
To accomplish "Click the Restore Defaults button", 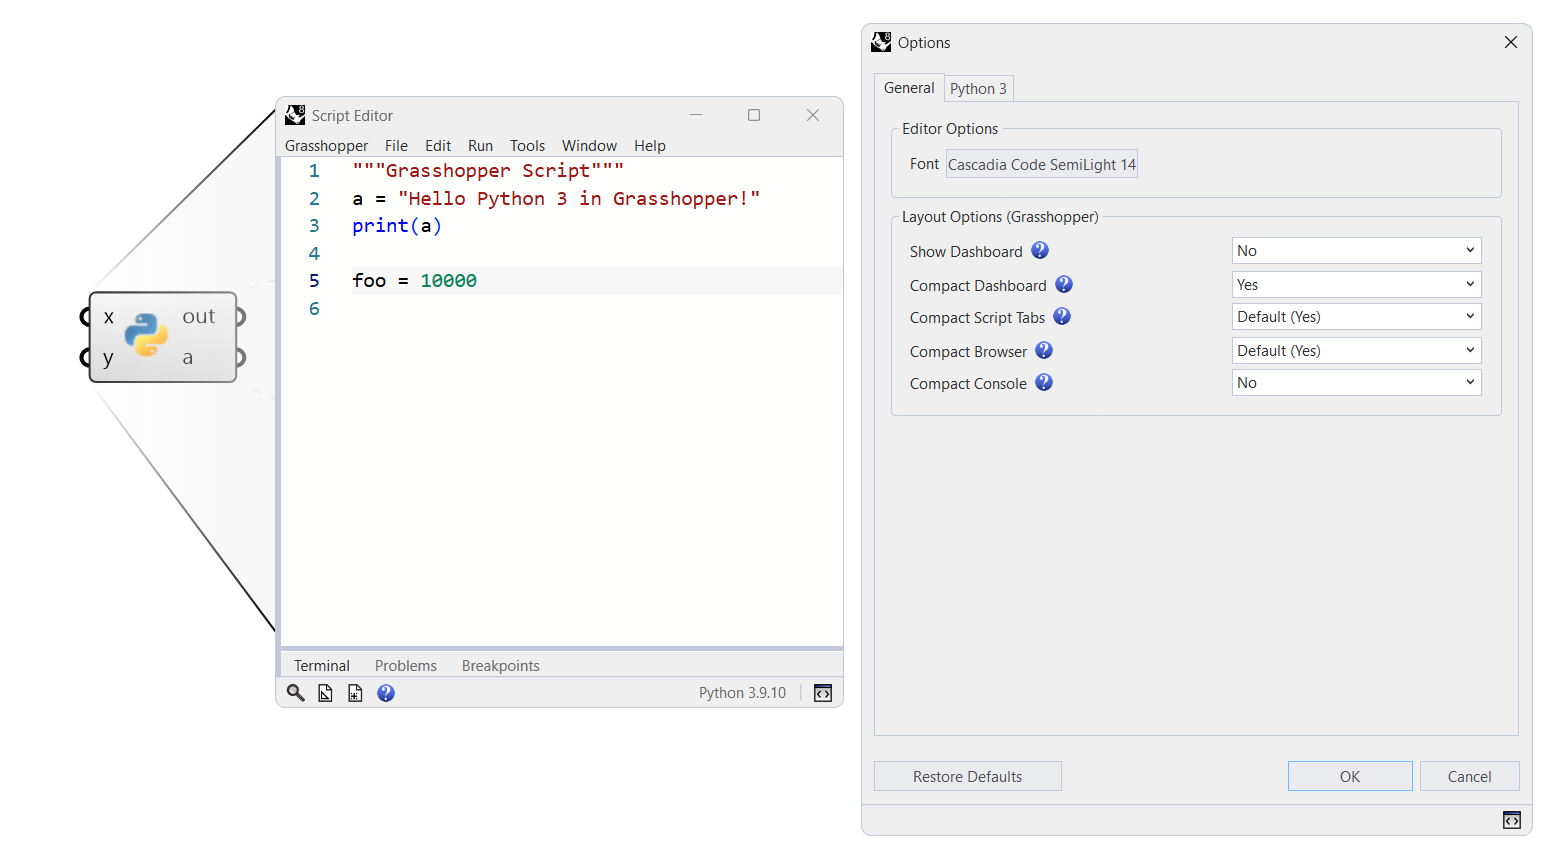I will (x=967, y=776).
